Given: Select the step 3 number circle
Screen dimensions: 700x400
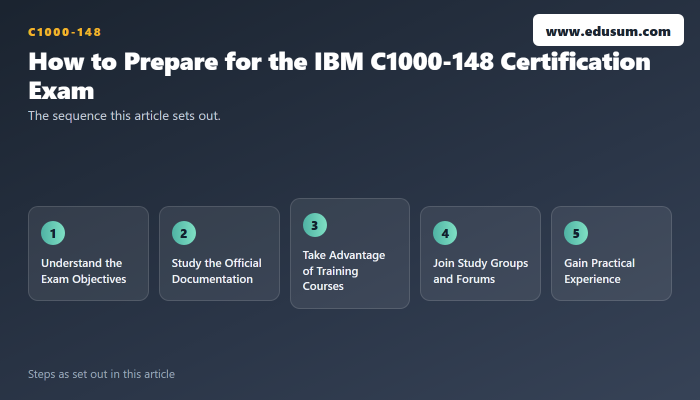Looking at the screenshot, I should 315,225.
